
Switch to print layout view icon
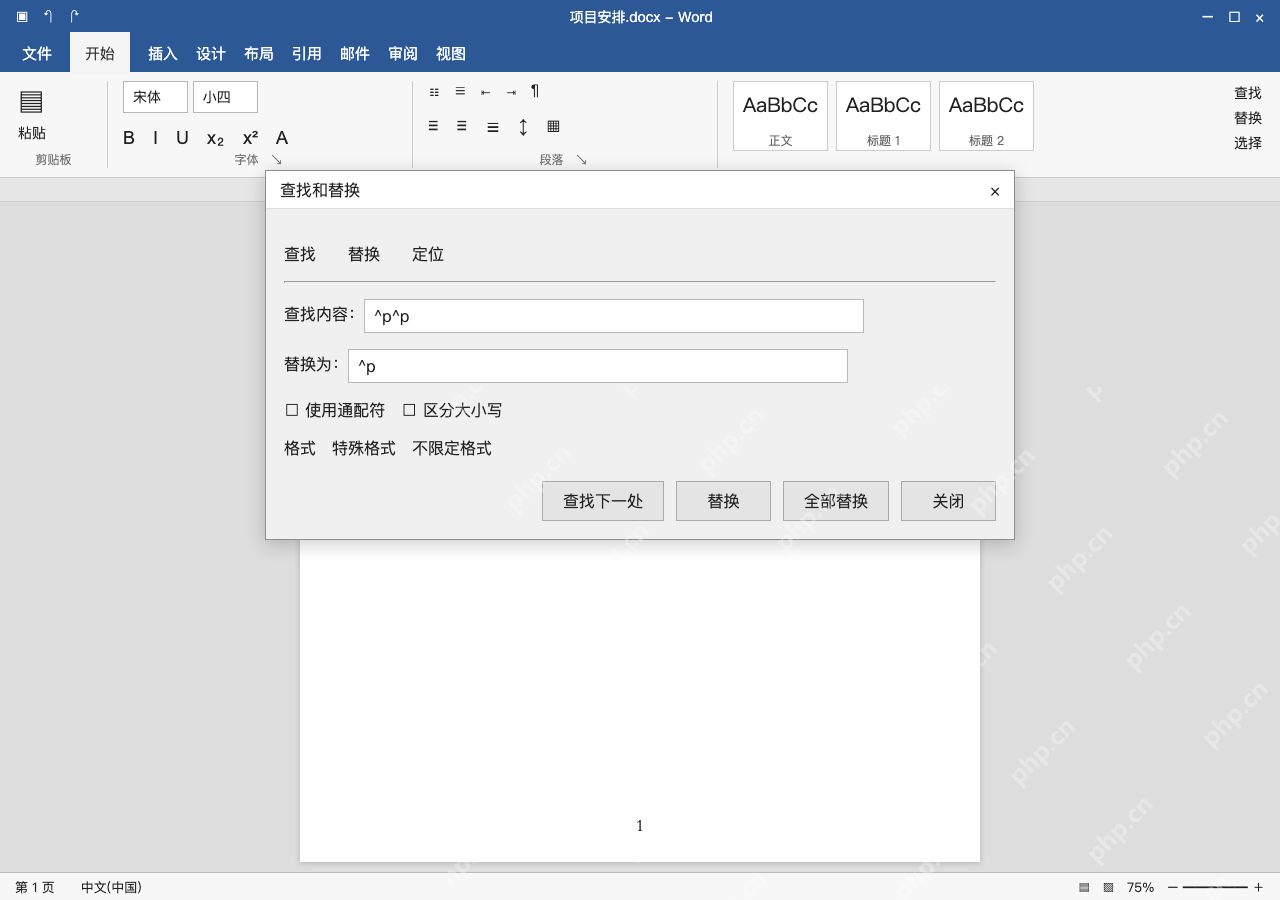pyautogui.click(x=1084, y=887)
